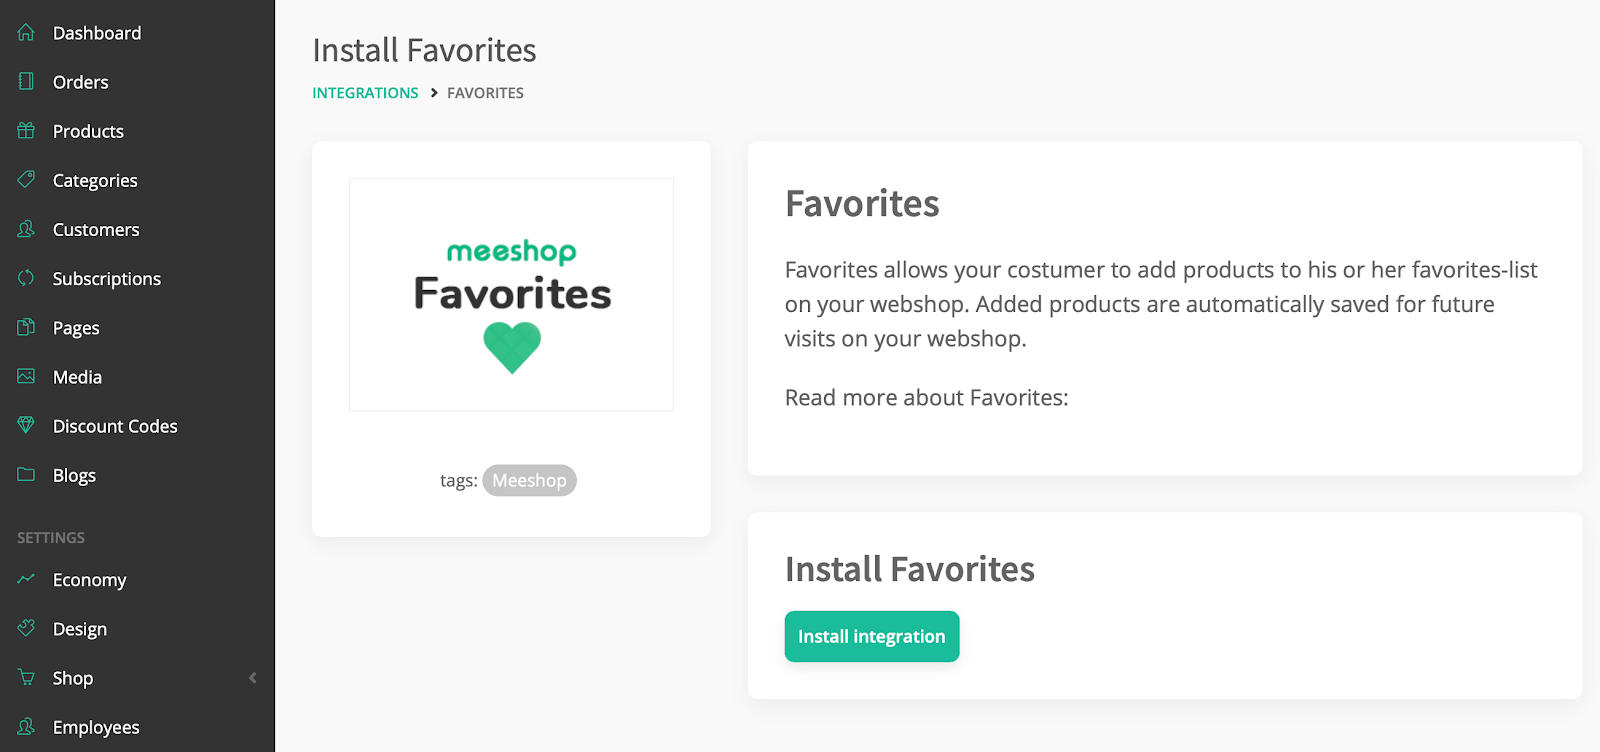This screenshot has height=752, width=1600.
Task: Click the Economy chart icon
Action: coord(26,579)
